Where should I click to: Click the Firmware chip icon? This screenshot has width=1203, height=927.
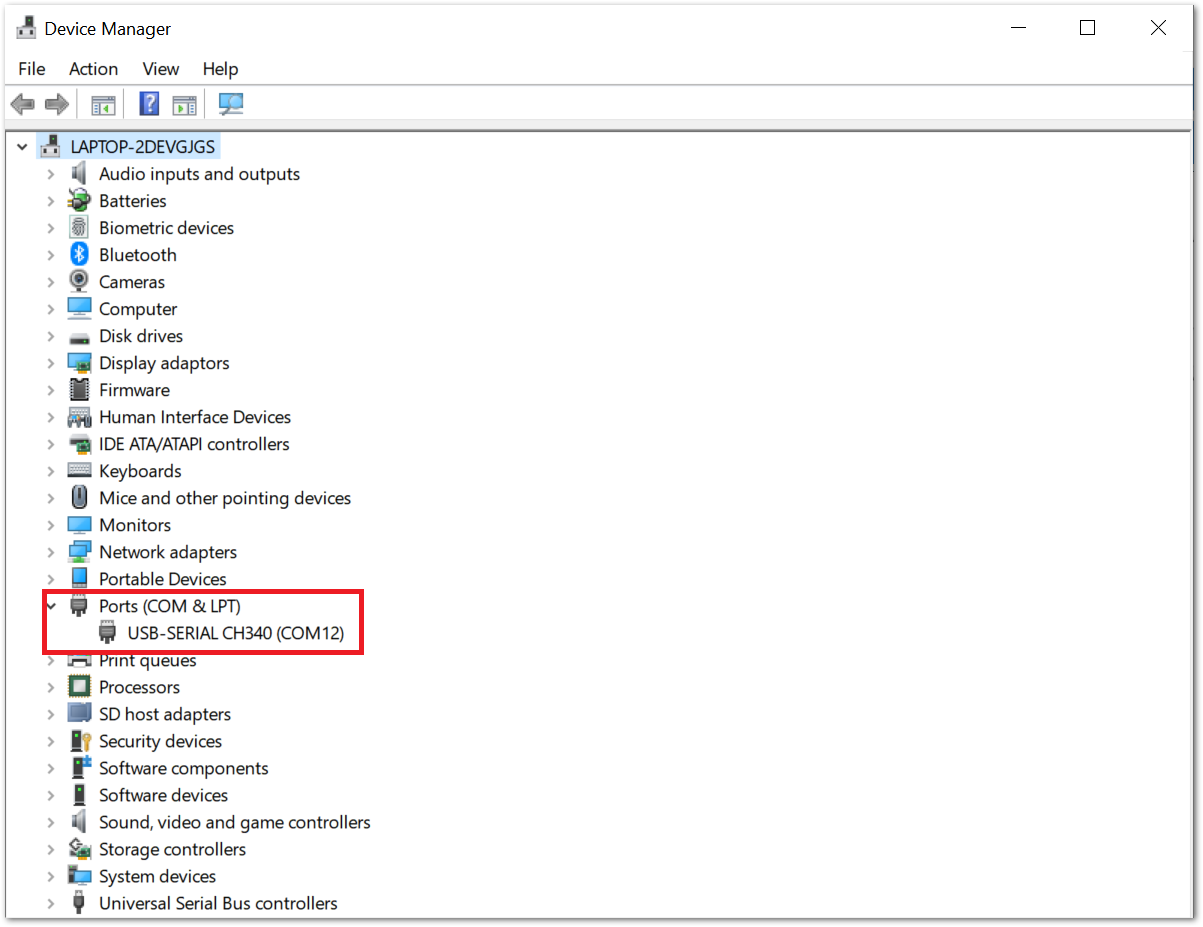79,390
